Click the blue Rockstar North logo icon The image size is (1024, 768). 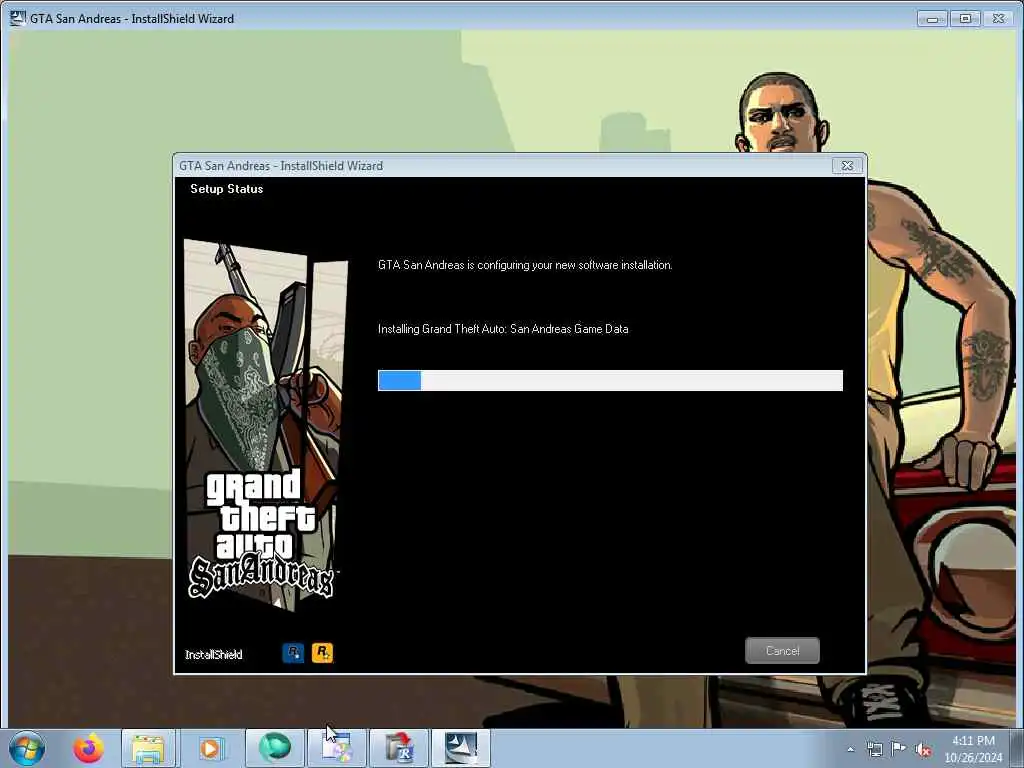click(293, 652)
